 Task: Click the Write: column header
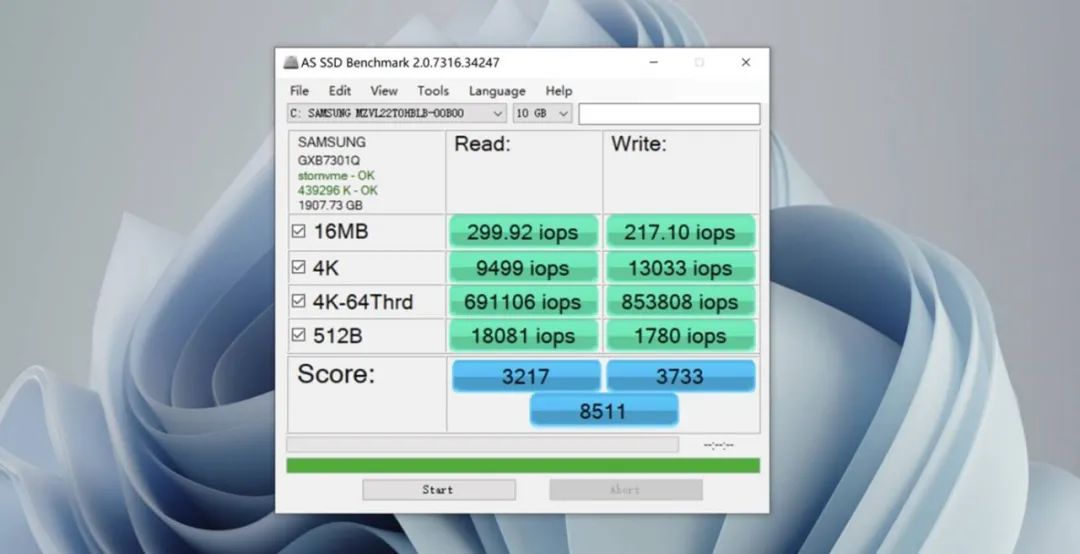[x=638, y=144]
